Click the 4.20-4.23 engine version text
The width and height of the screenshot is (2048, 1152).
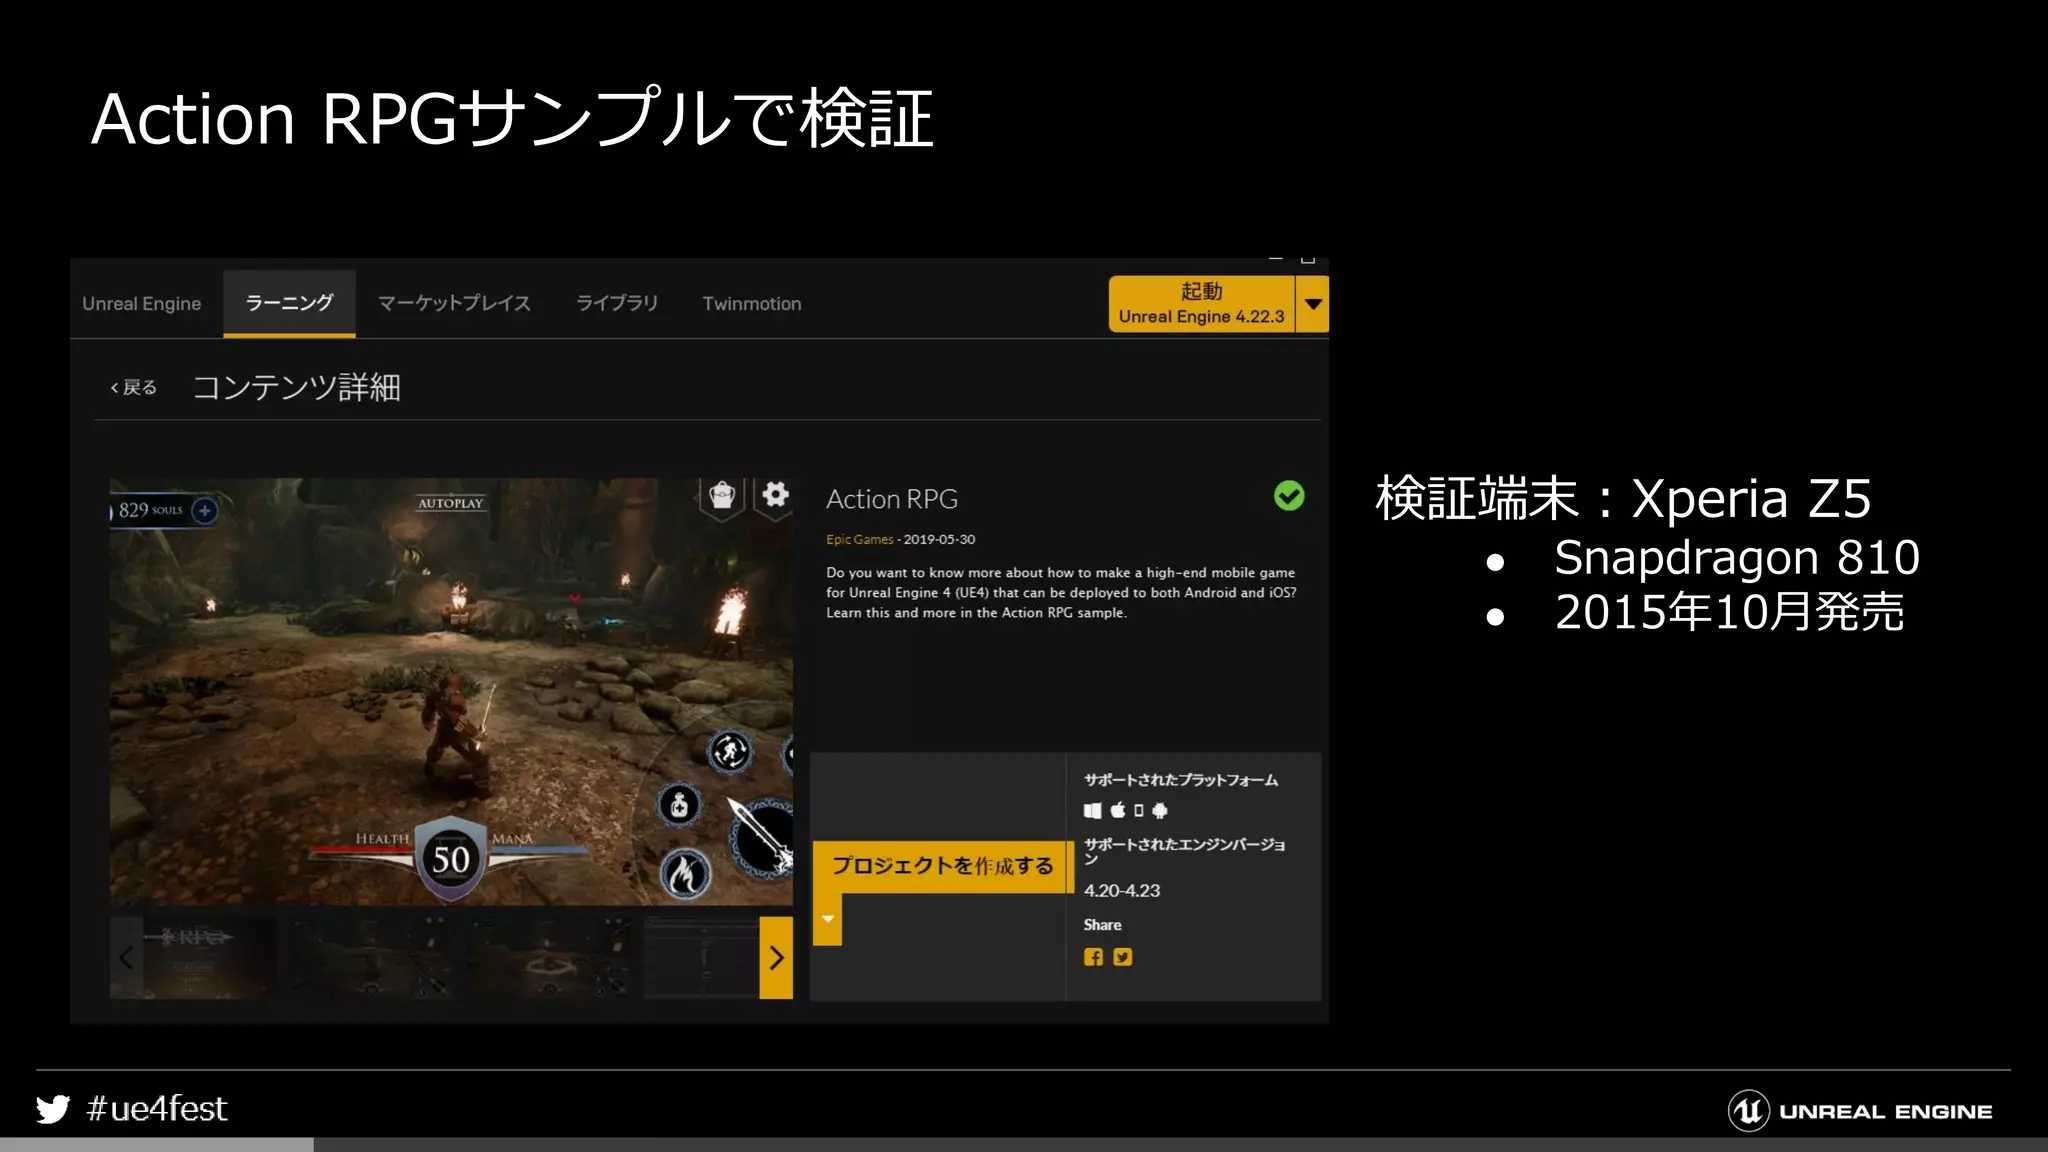1122,891
